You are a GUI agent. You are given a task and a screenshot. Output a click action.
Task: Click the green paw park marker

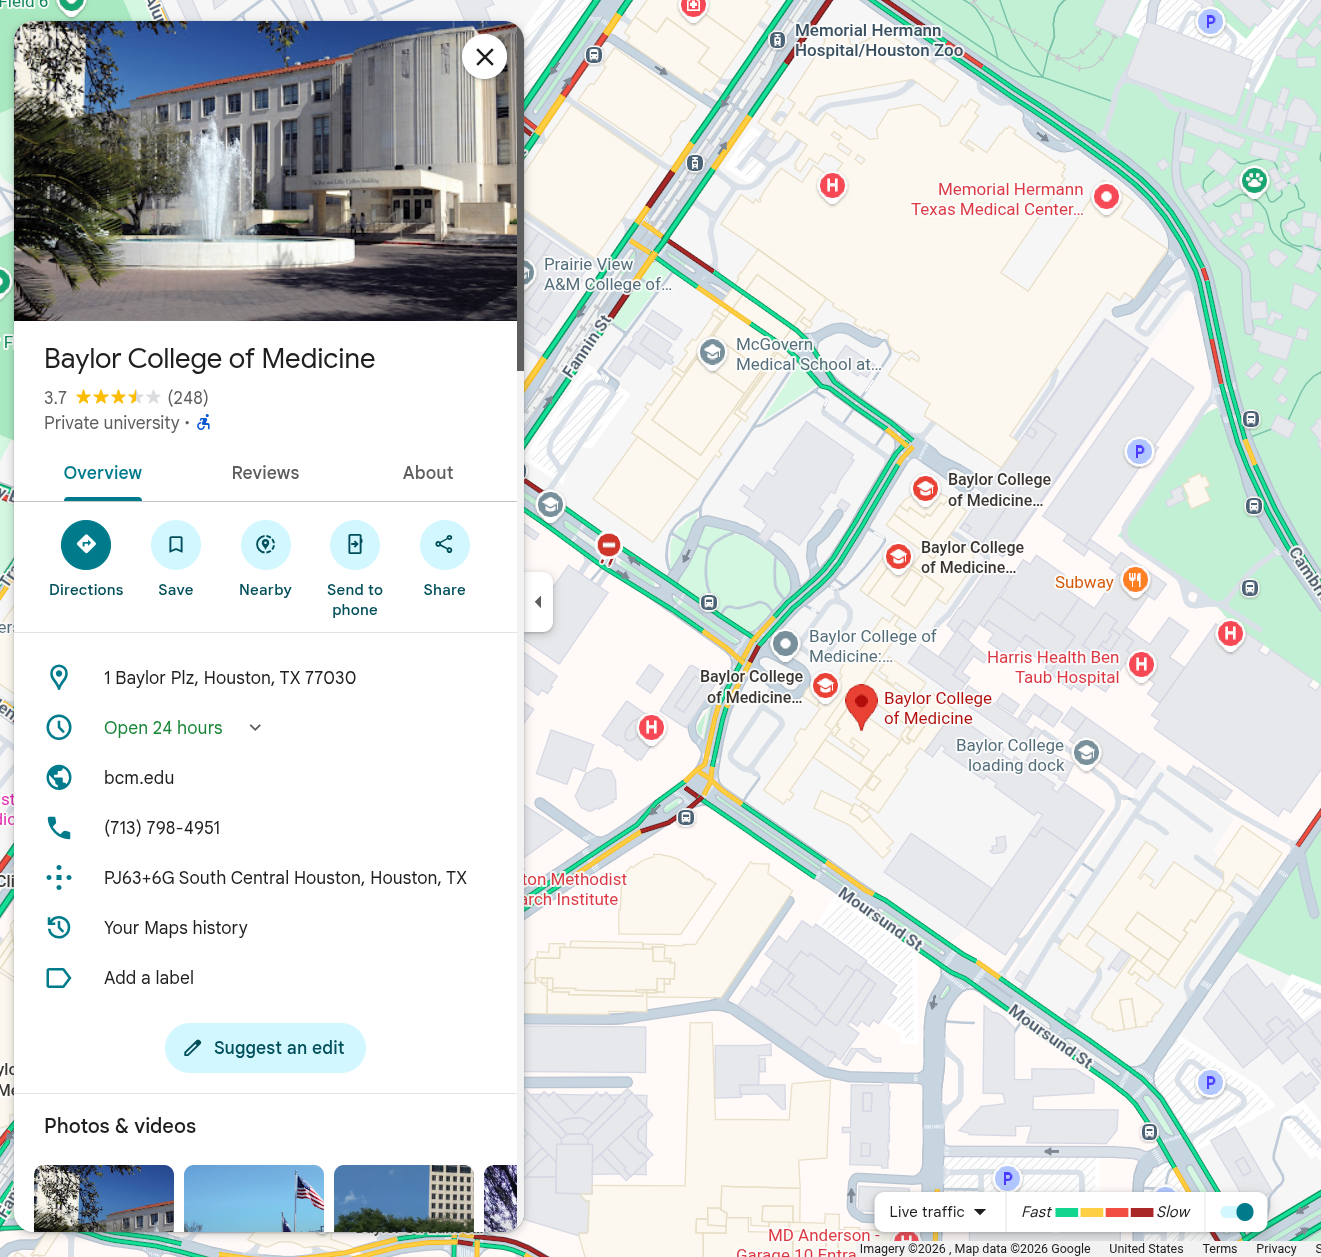[1254, 181]
